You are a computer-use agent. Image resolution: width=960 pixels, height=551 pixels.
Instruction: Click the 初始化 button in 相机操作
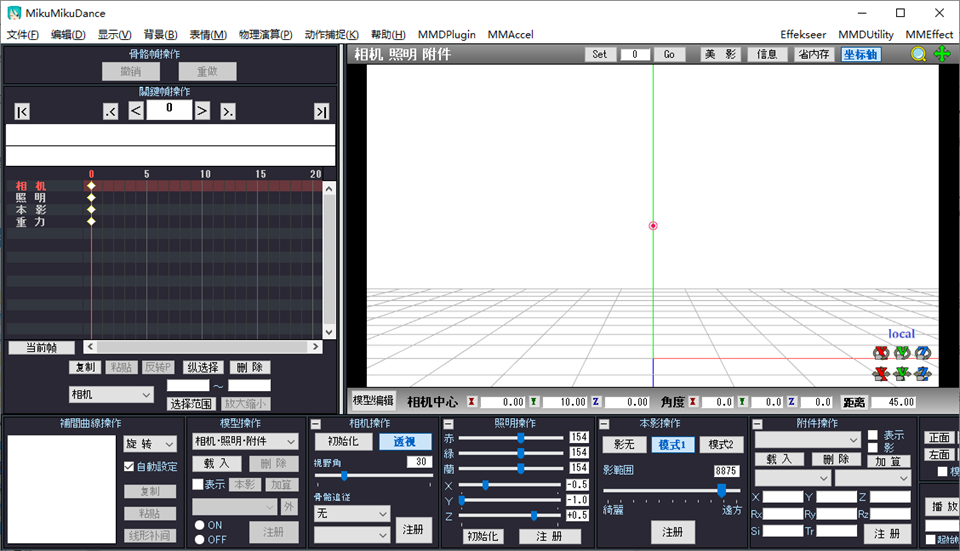click(343, 441)
